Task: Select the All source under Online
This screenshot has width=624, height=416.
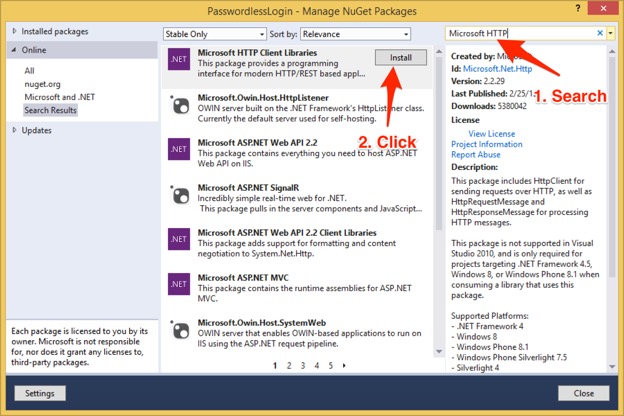Action: pyautogui.click(x=29, y=71)
